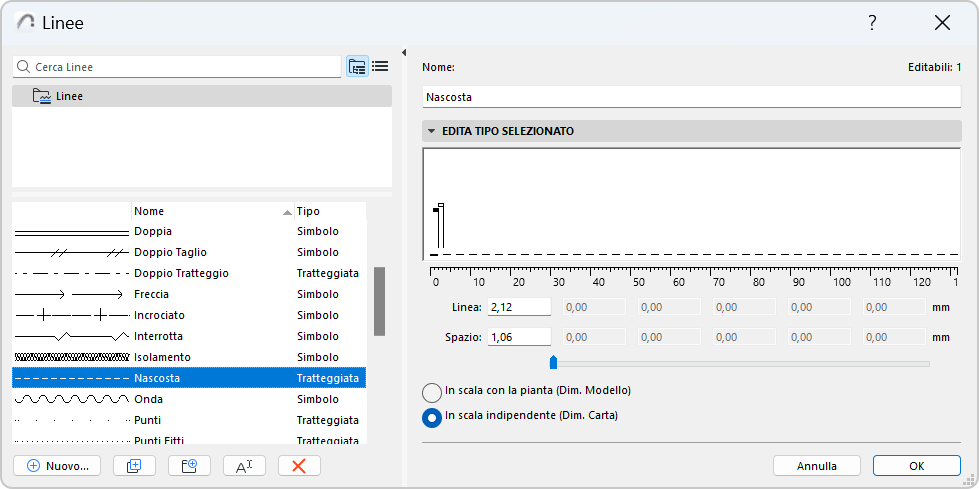Select the Doppia line row
The height and width of the screenshot is (489, 979).
pos(189,232)
